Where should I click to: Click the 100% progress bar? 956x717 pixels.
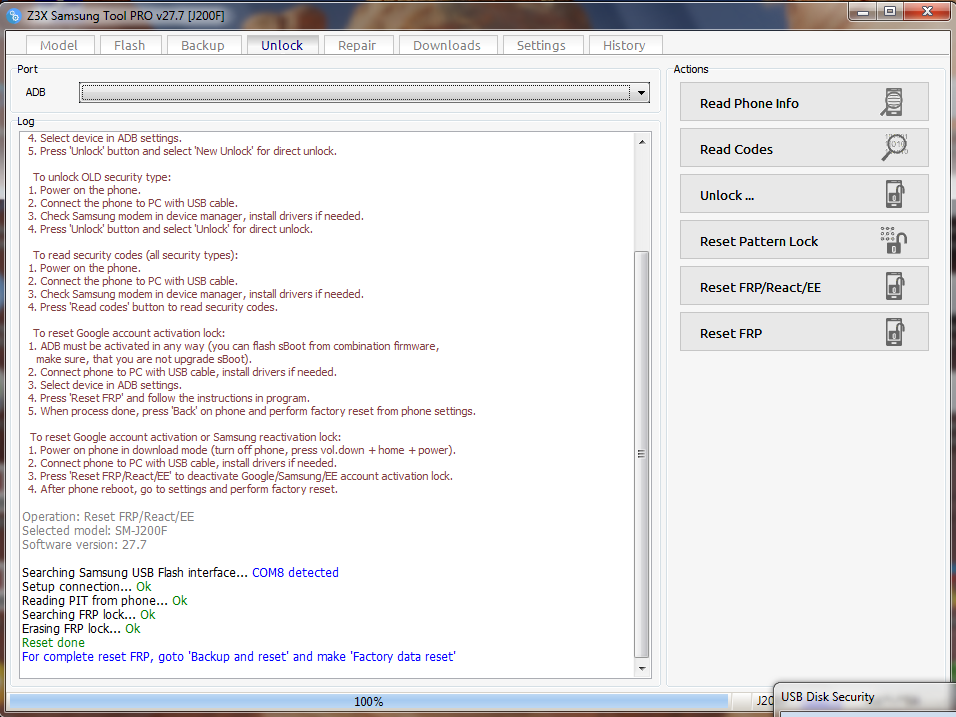369,702
